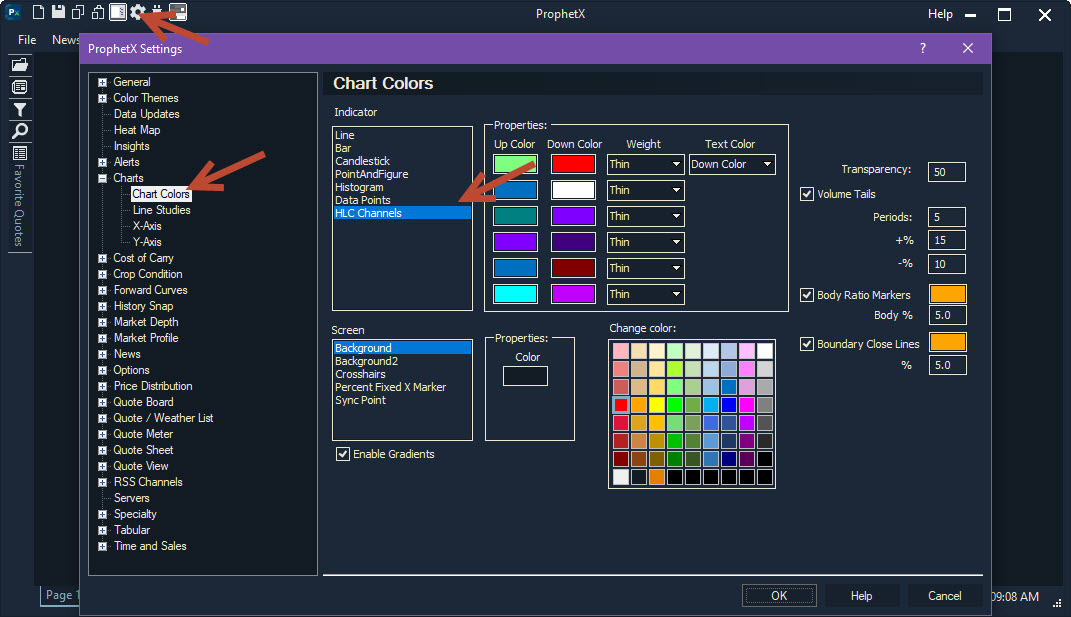
Task: Open the Text Color dropdown showing Down Color
Action: point(732,164)
